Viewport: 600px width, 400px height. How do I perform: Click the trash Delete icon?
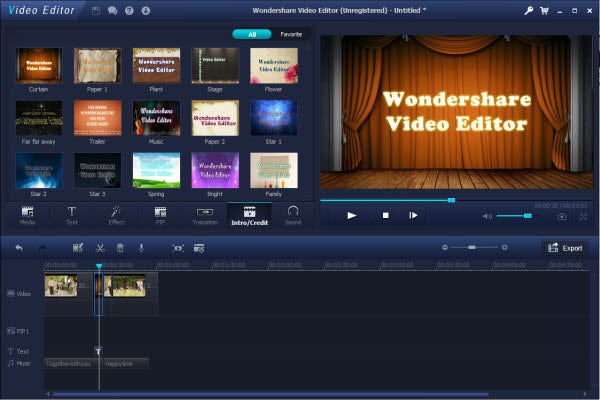pos(120,247)
